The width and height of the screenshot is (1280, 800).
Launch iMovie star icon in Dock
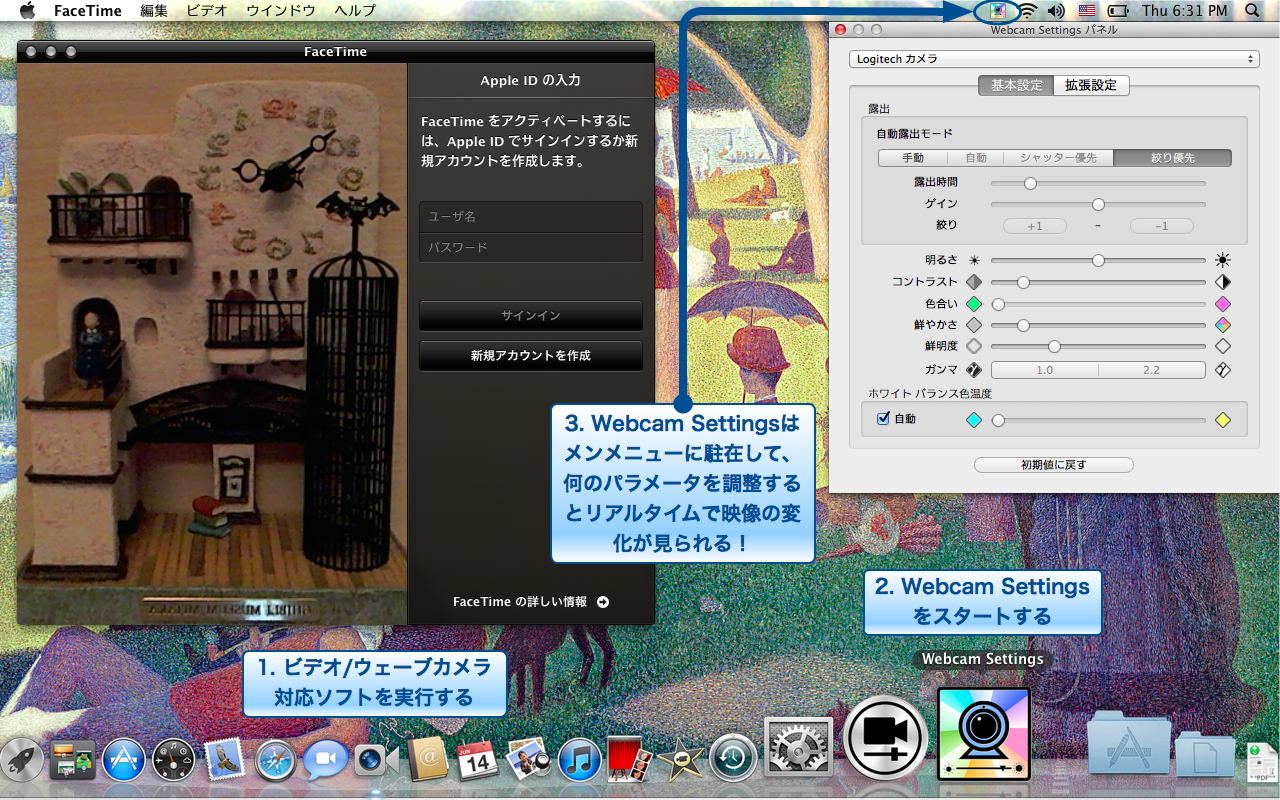[681, 761]
